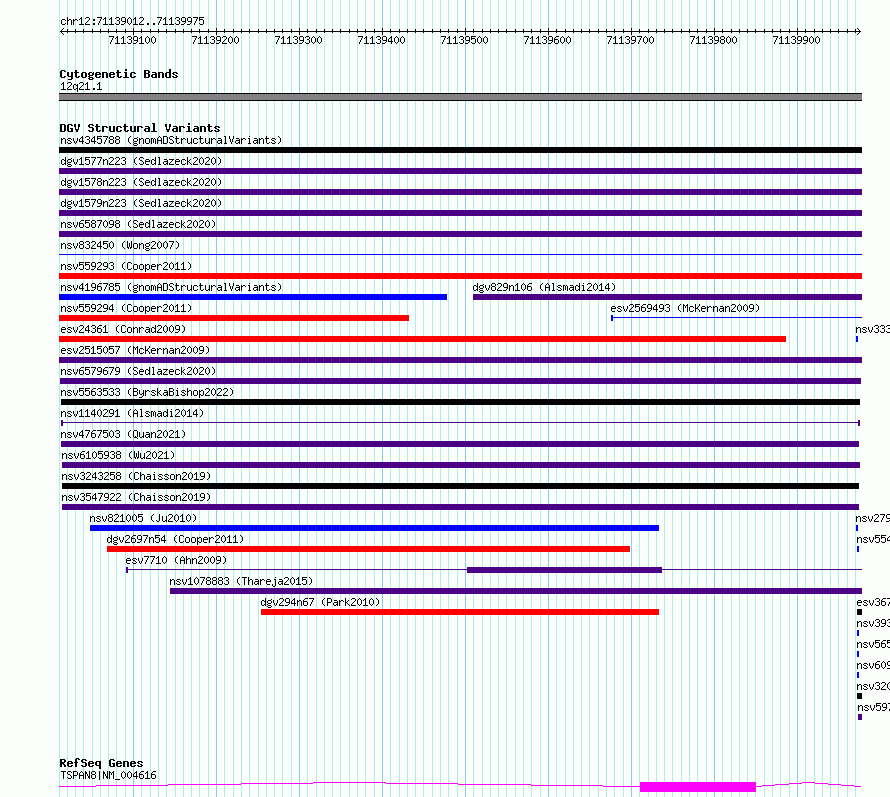This screenshot has width=890, height=797.
Task: Click the red dgv294n67 (Park2010) bar
Action: click(460, 612)
